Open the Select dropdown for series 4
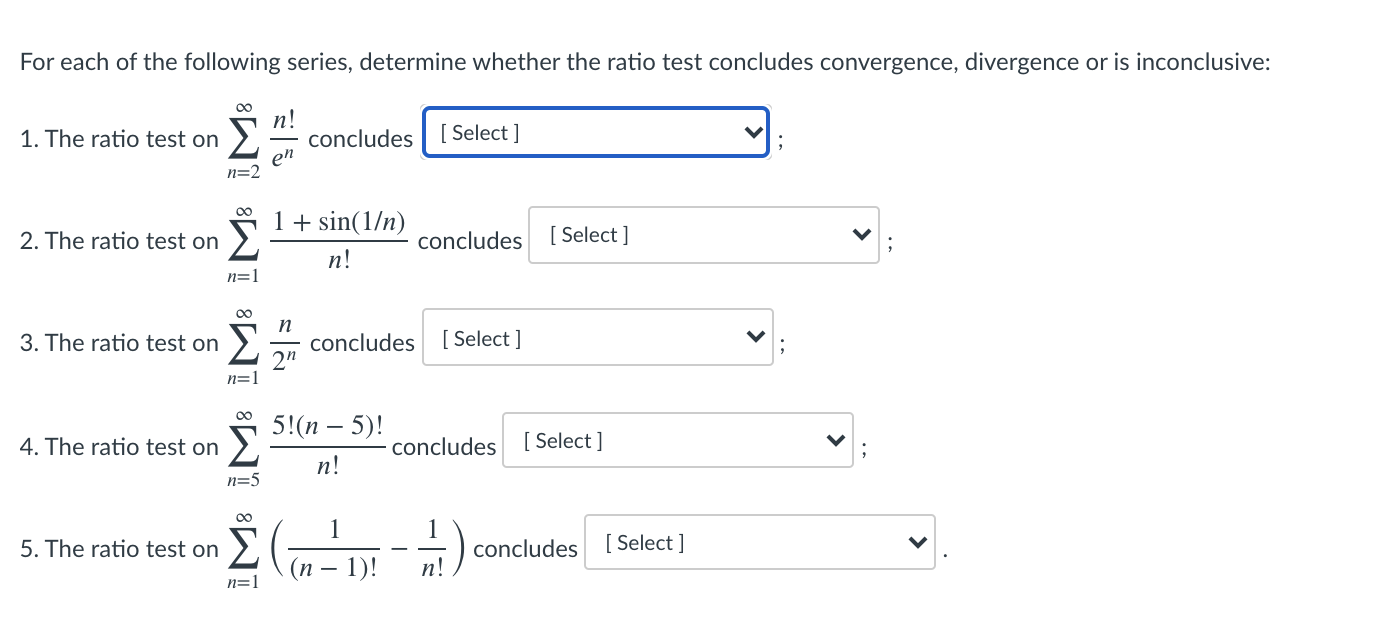The height and width of the screenshot is (640, 1382). coord(678,440)
